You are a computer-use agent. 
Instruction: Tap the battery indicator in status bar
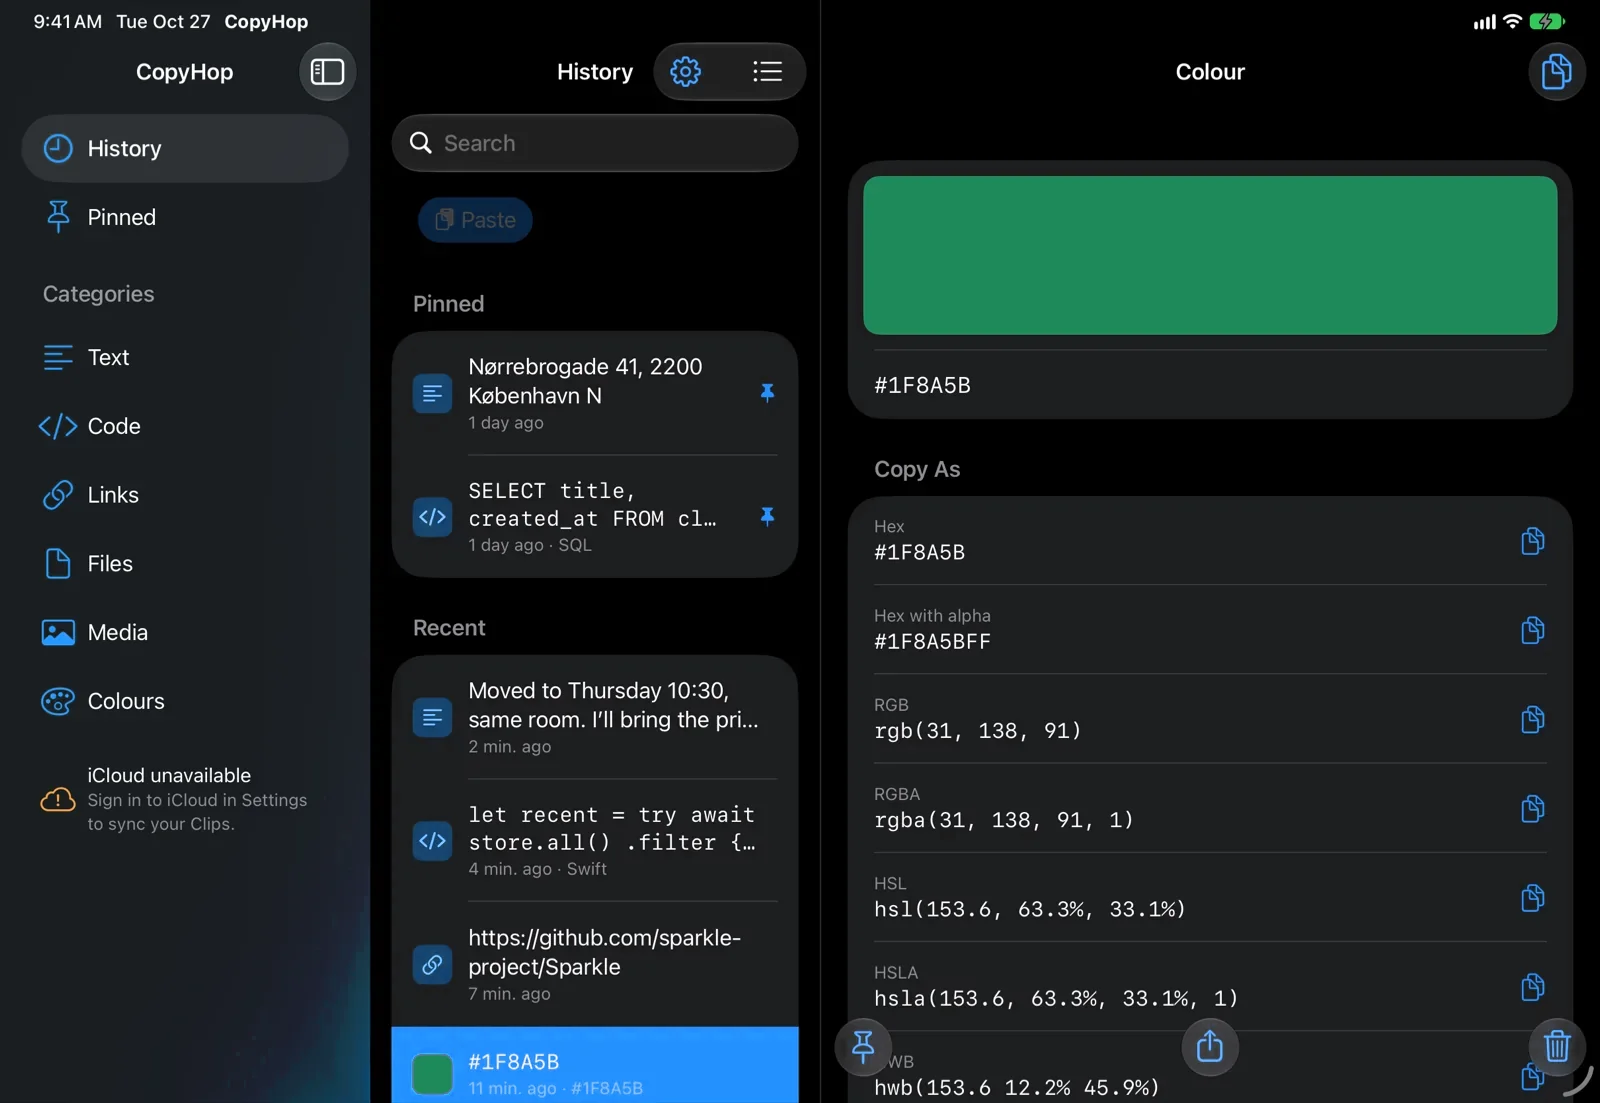(1547, 21)
